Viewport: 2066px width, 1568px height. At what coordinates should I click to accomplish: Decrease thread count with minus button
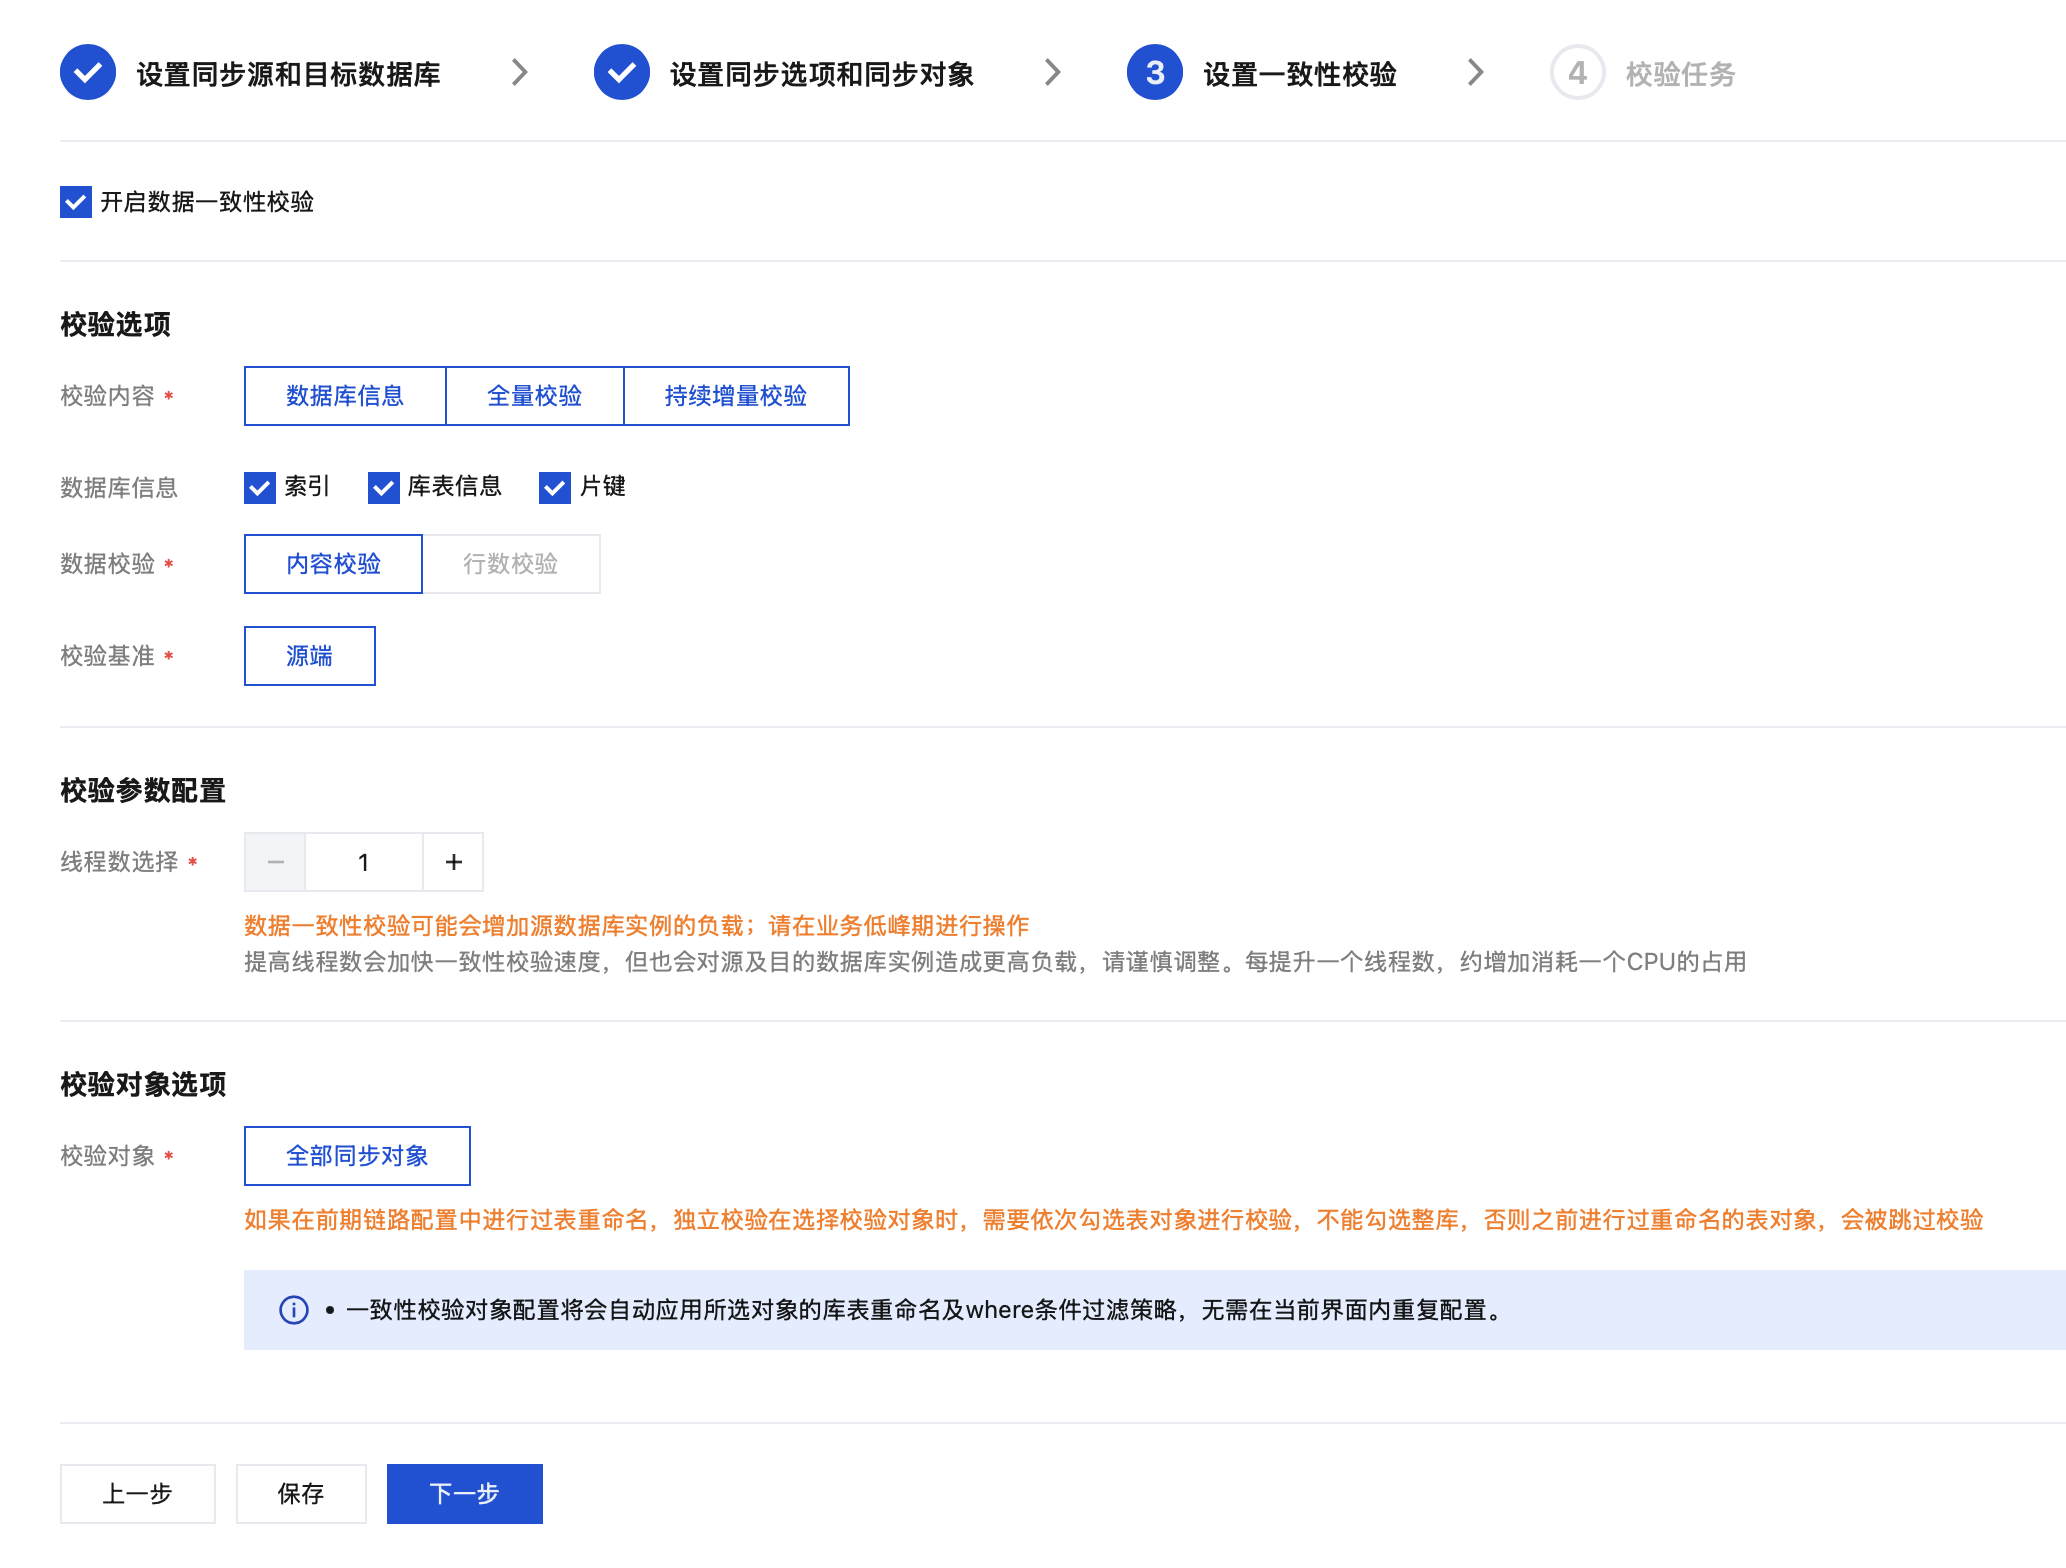tap(276, 862)
